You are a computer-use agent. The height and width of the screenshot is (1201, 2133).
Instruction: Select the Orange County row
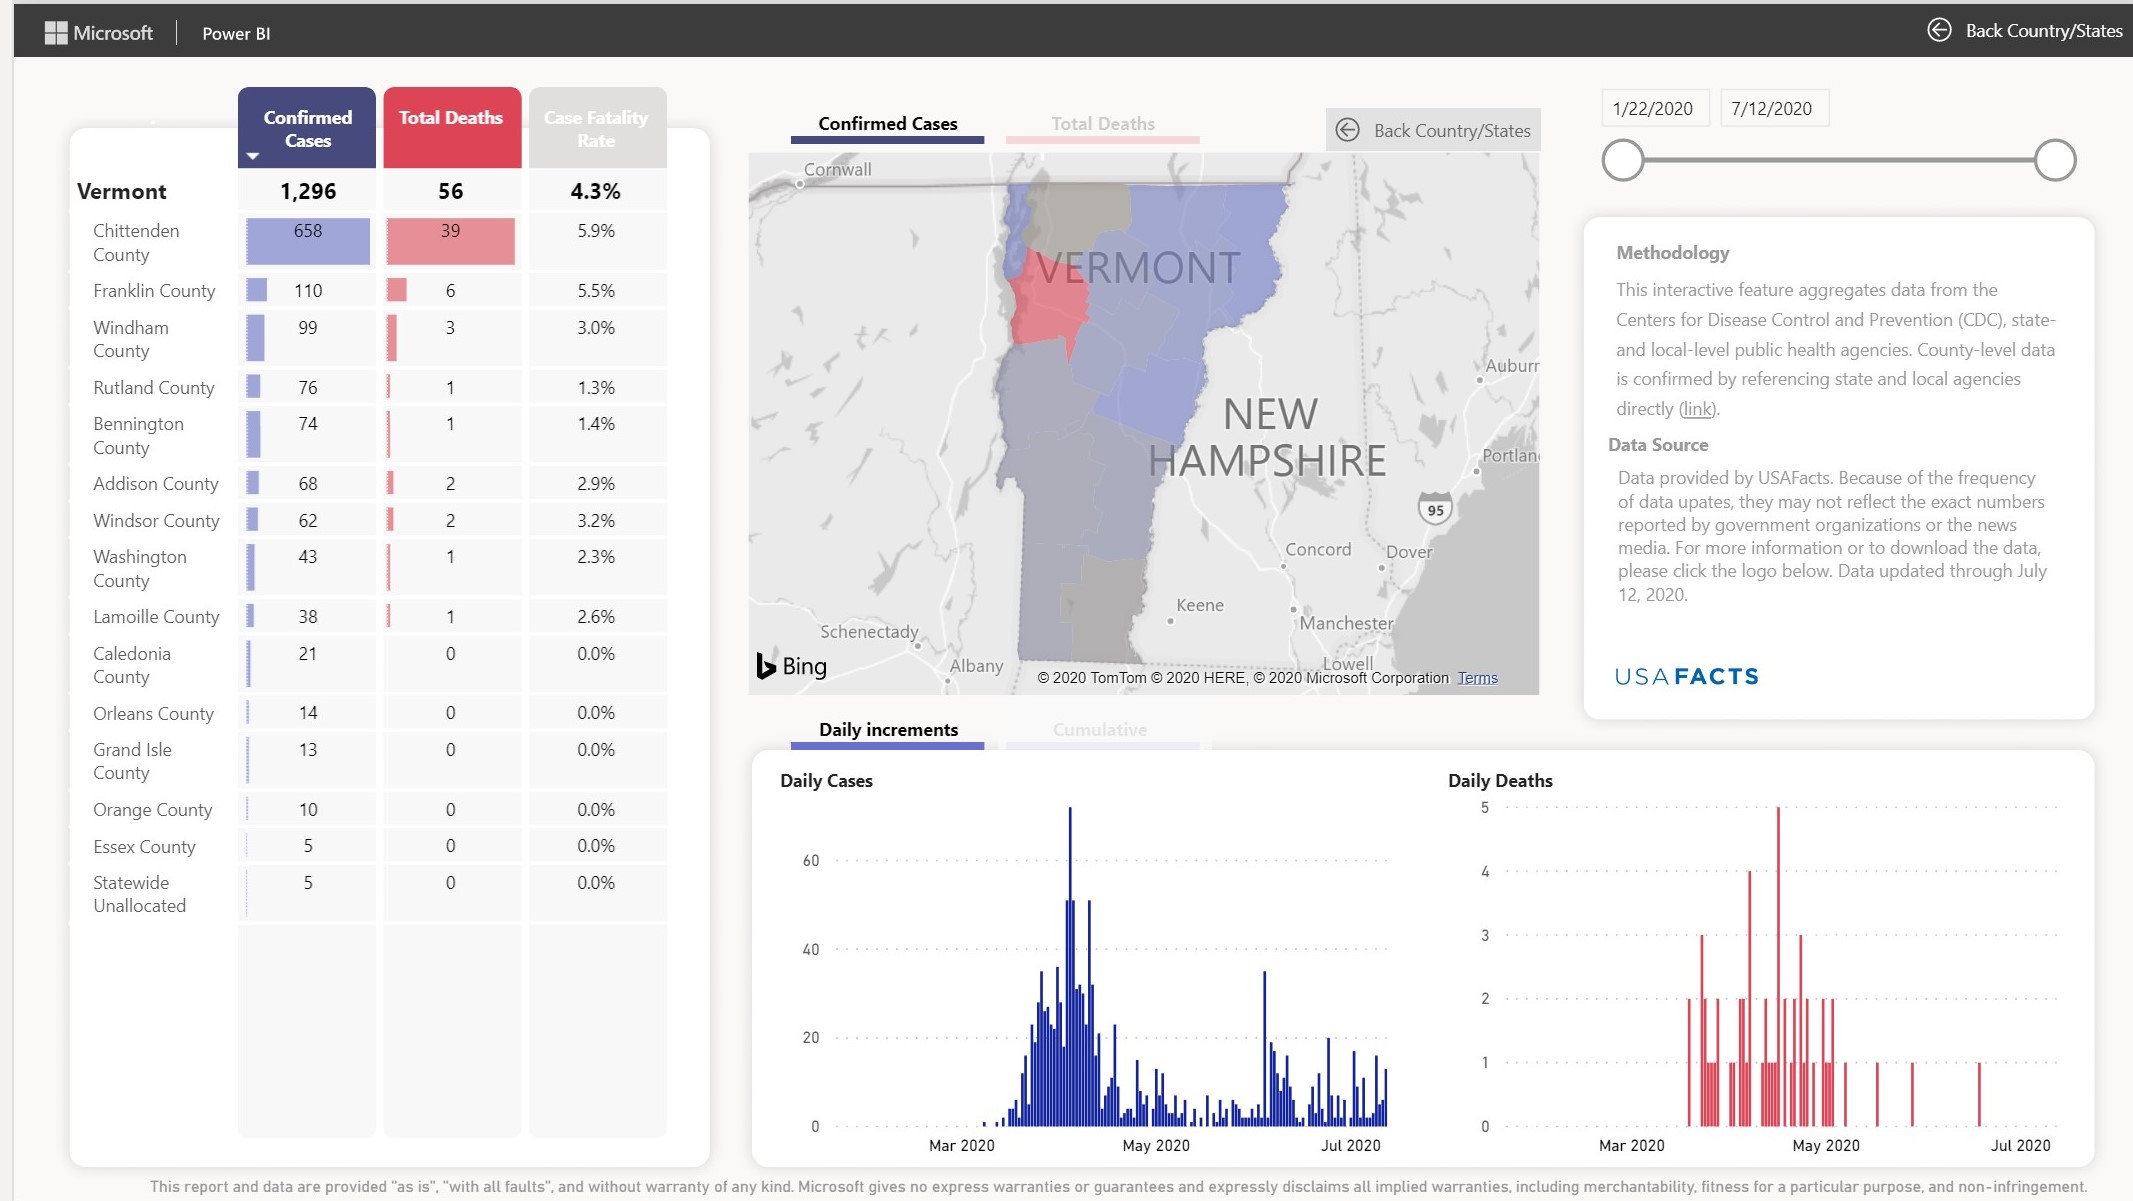[370, 809]
